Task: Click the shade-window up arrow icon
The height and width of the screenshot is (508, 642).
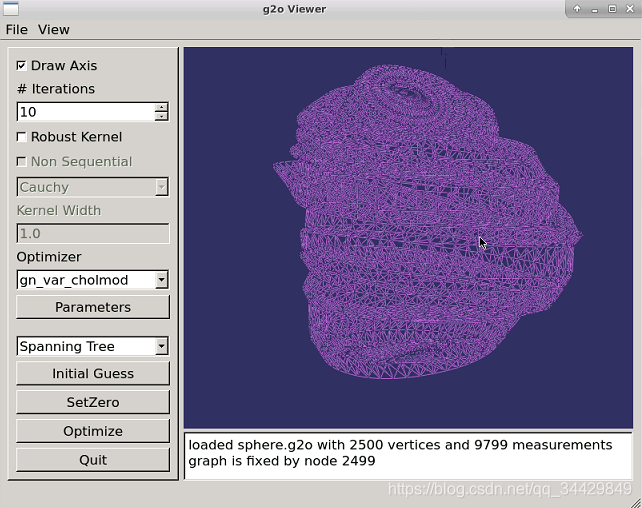Action: click(577, 9)
